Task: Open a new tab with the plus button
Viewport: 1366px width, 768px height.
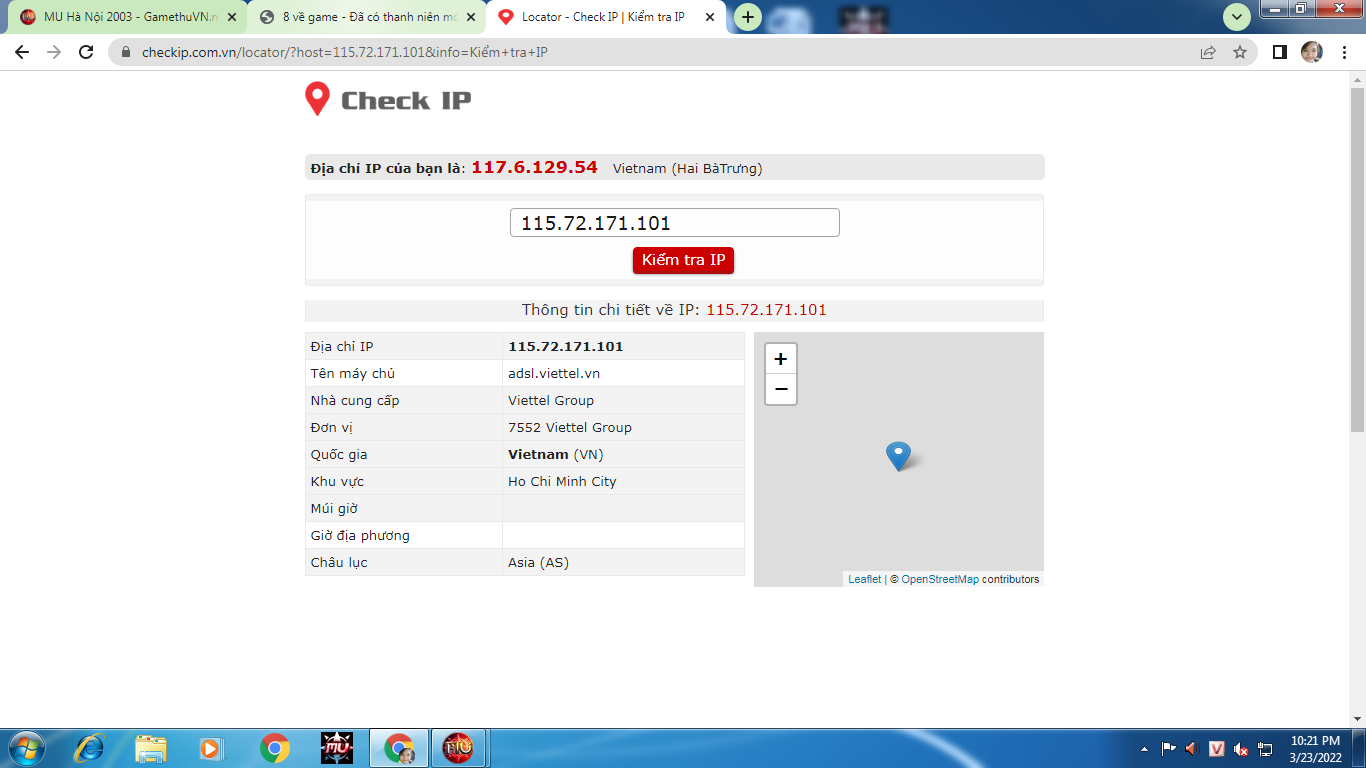Action: 748,17
